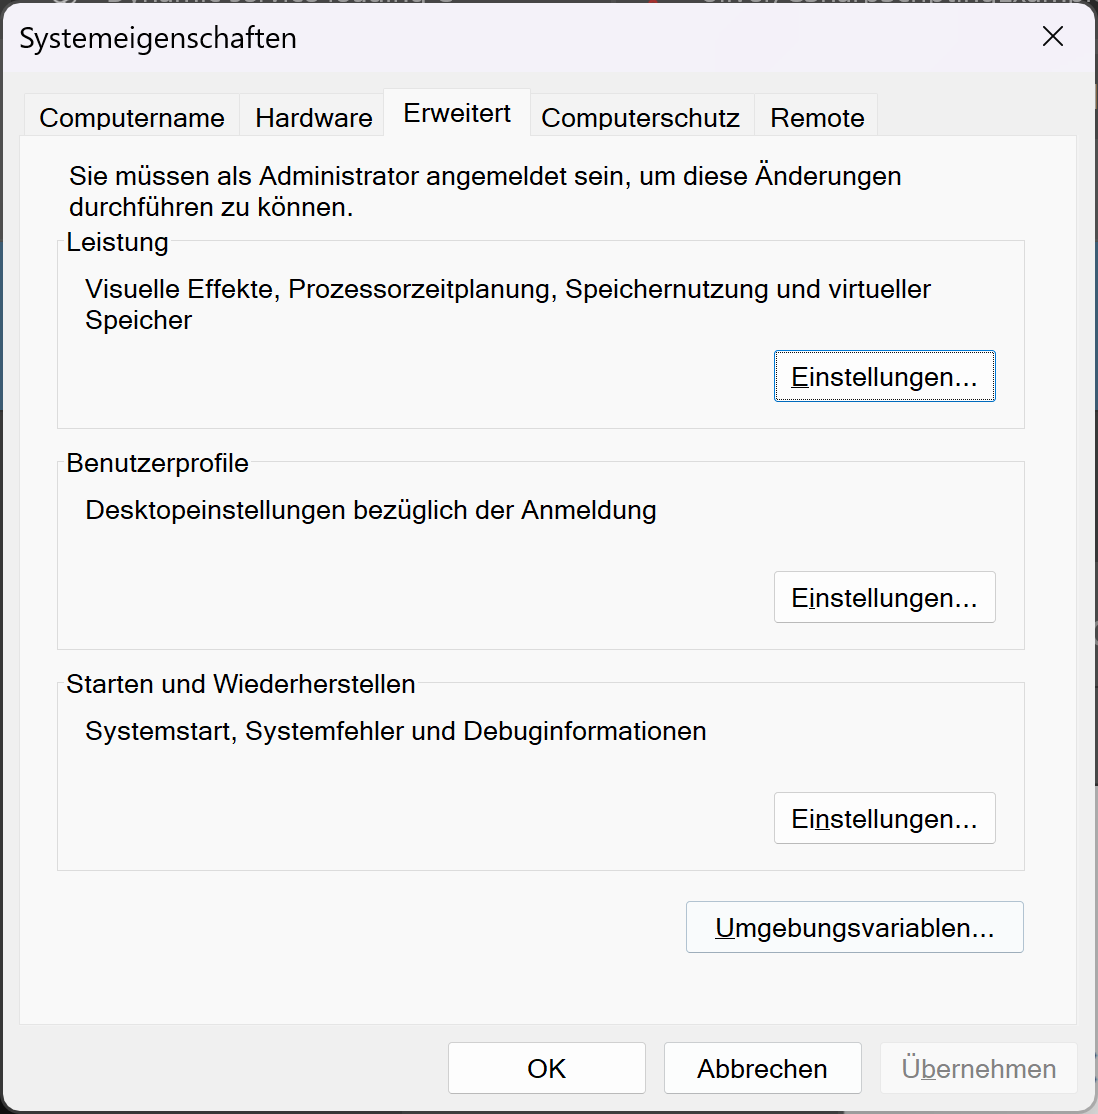The height and width of the screenshot is (1114, 1098).
Task: Select the Erweitert tab
Action: (x=457, y=114)
